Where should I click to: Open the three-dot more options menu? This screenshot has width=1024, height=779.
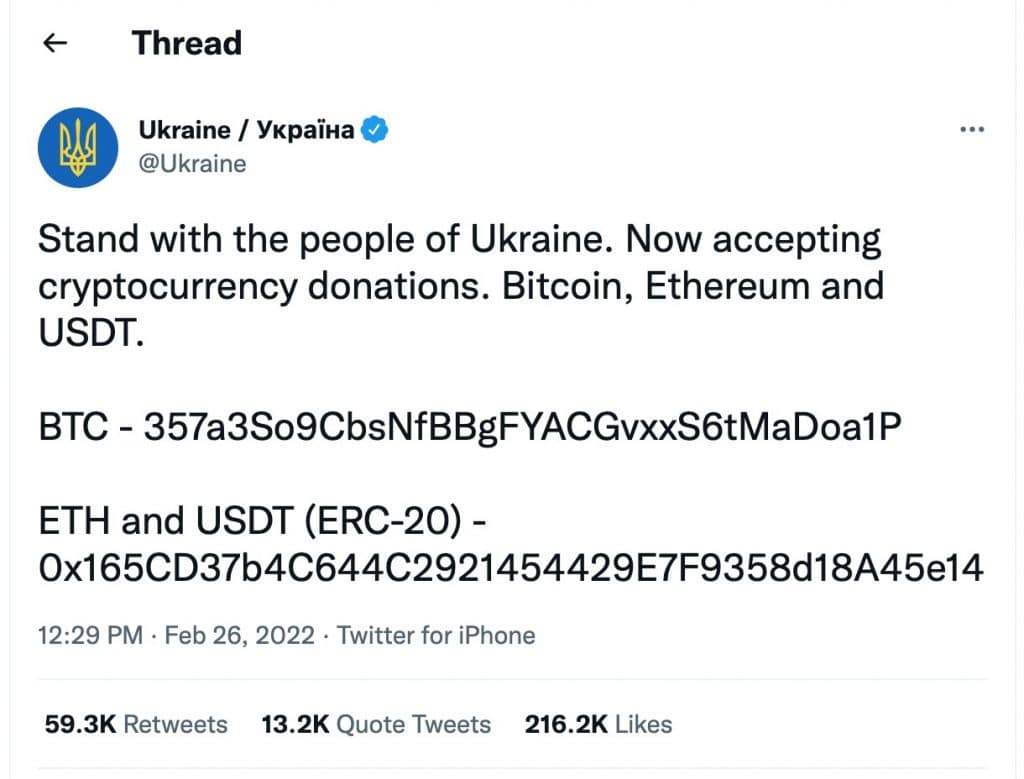972,129
